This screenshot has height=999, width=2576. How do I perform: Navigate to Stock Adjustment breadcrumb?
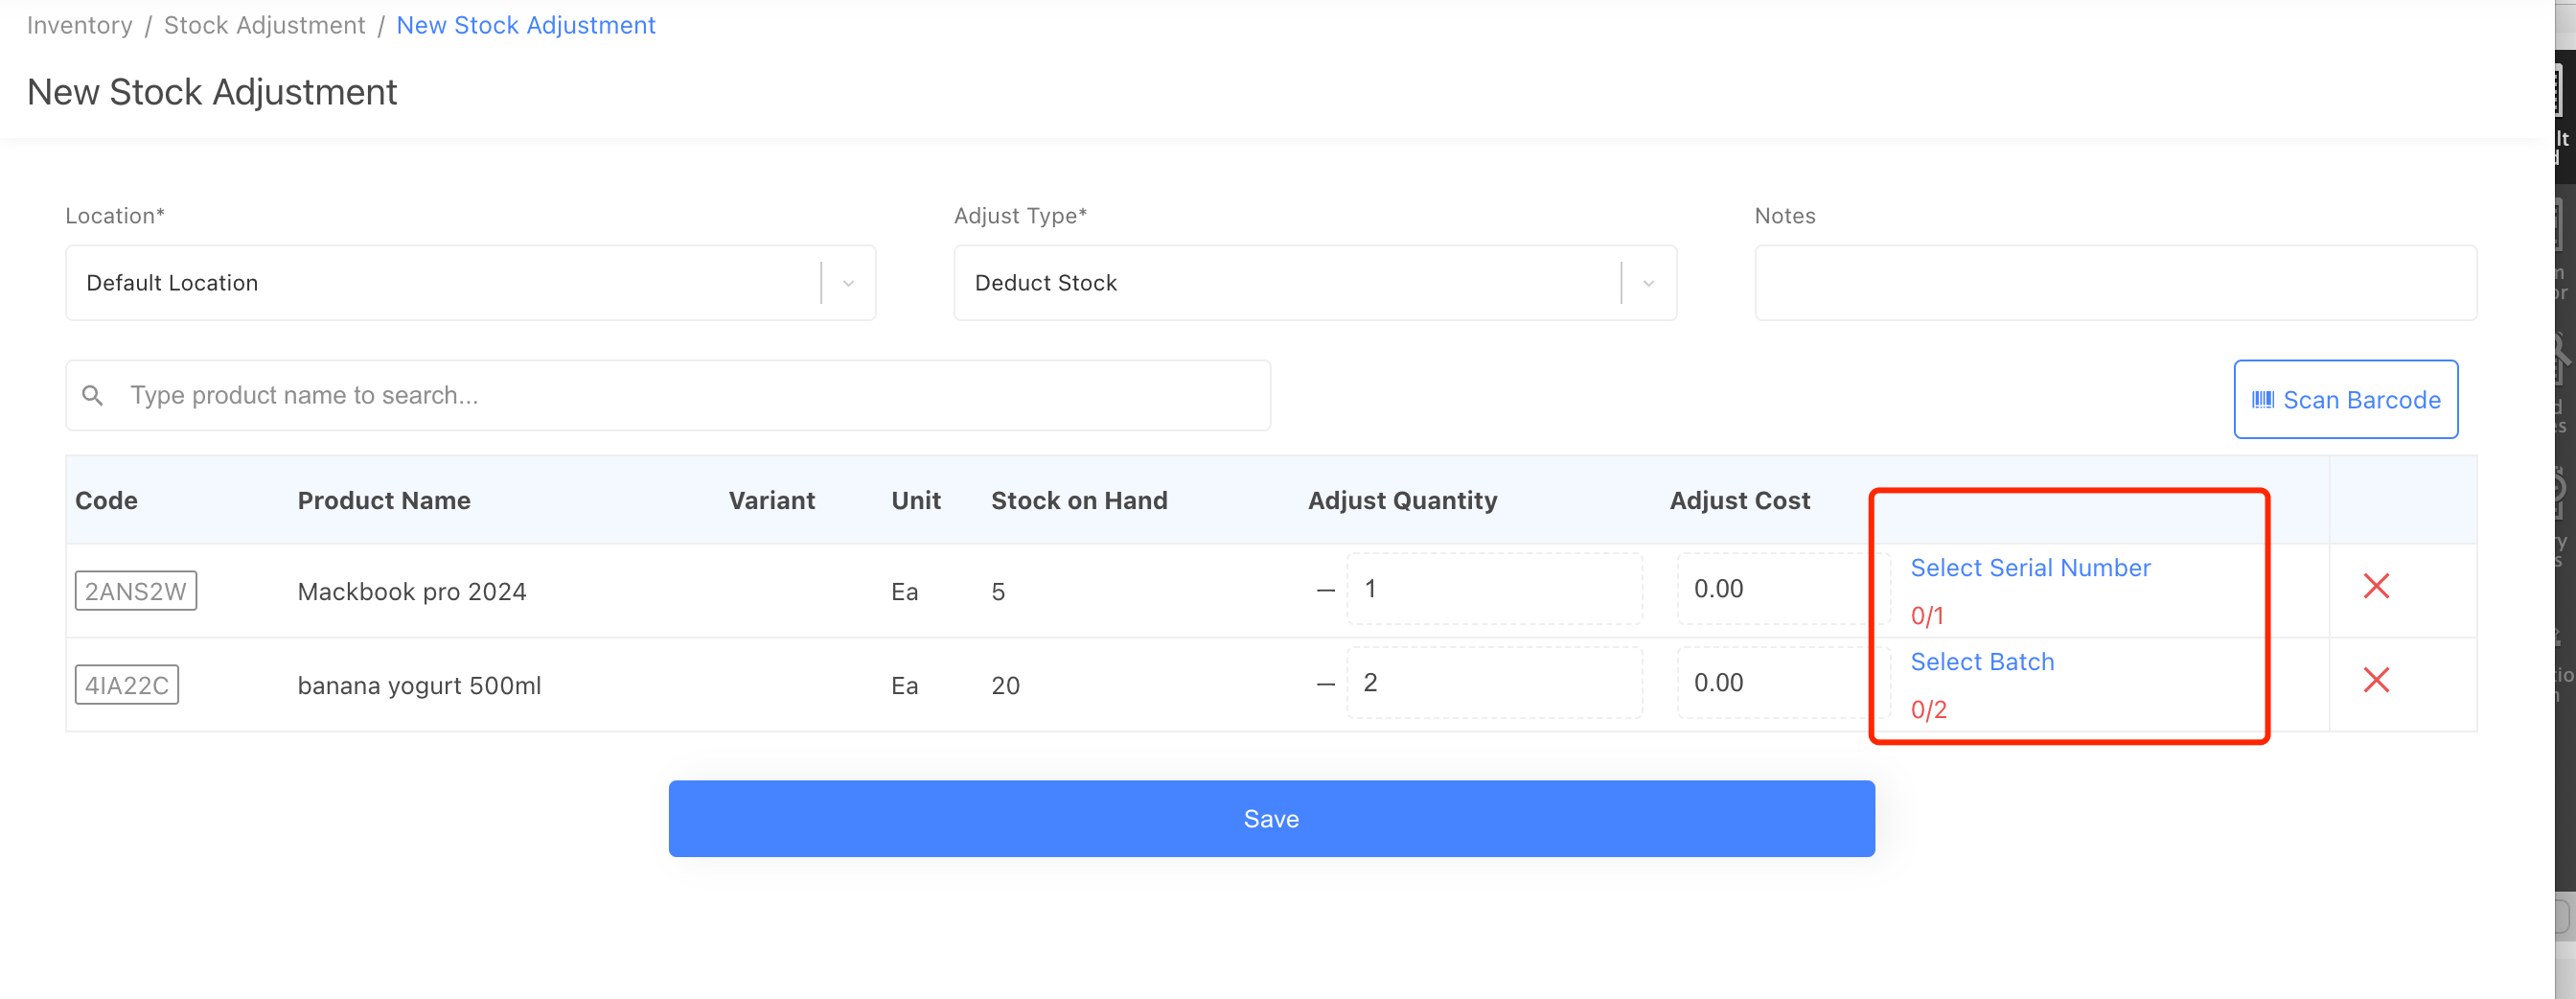(264, 25)
